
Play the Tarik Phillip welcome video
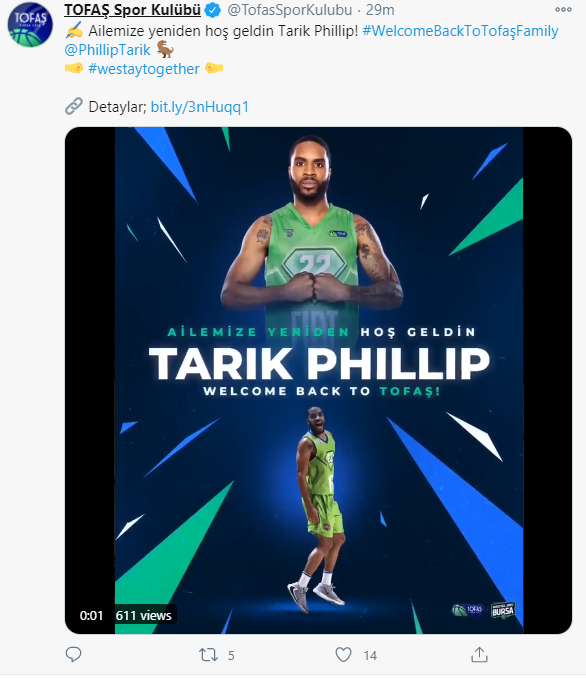(x=318, y=380)
